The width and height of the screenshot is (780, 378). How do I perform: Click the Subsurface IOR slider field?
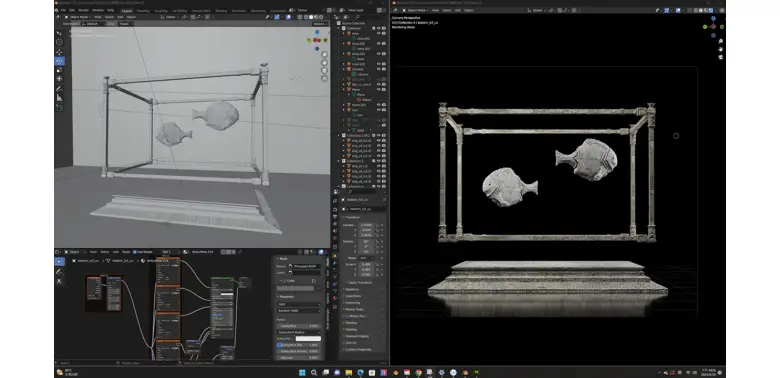298,345
